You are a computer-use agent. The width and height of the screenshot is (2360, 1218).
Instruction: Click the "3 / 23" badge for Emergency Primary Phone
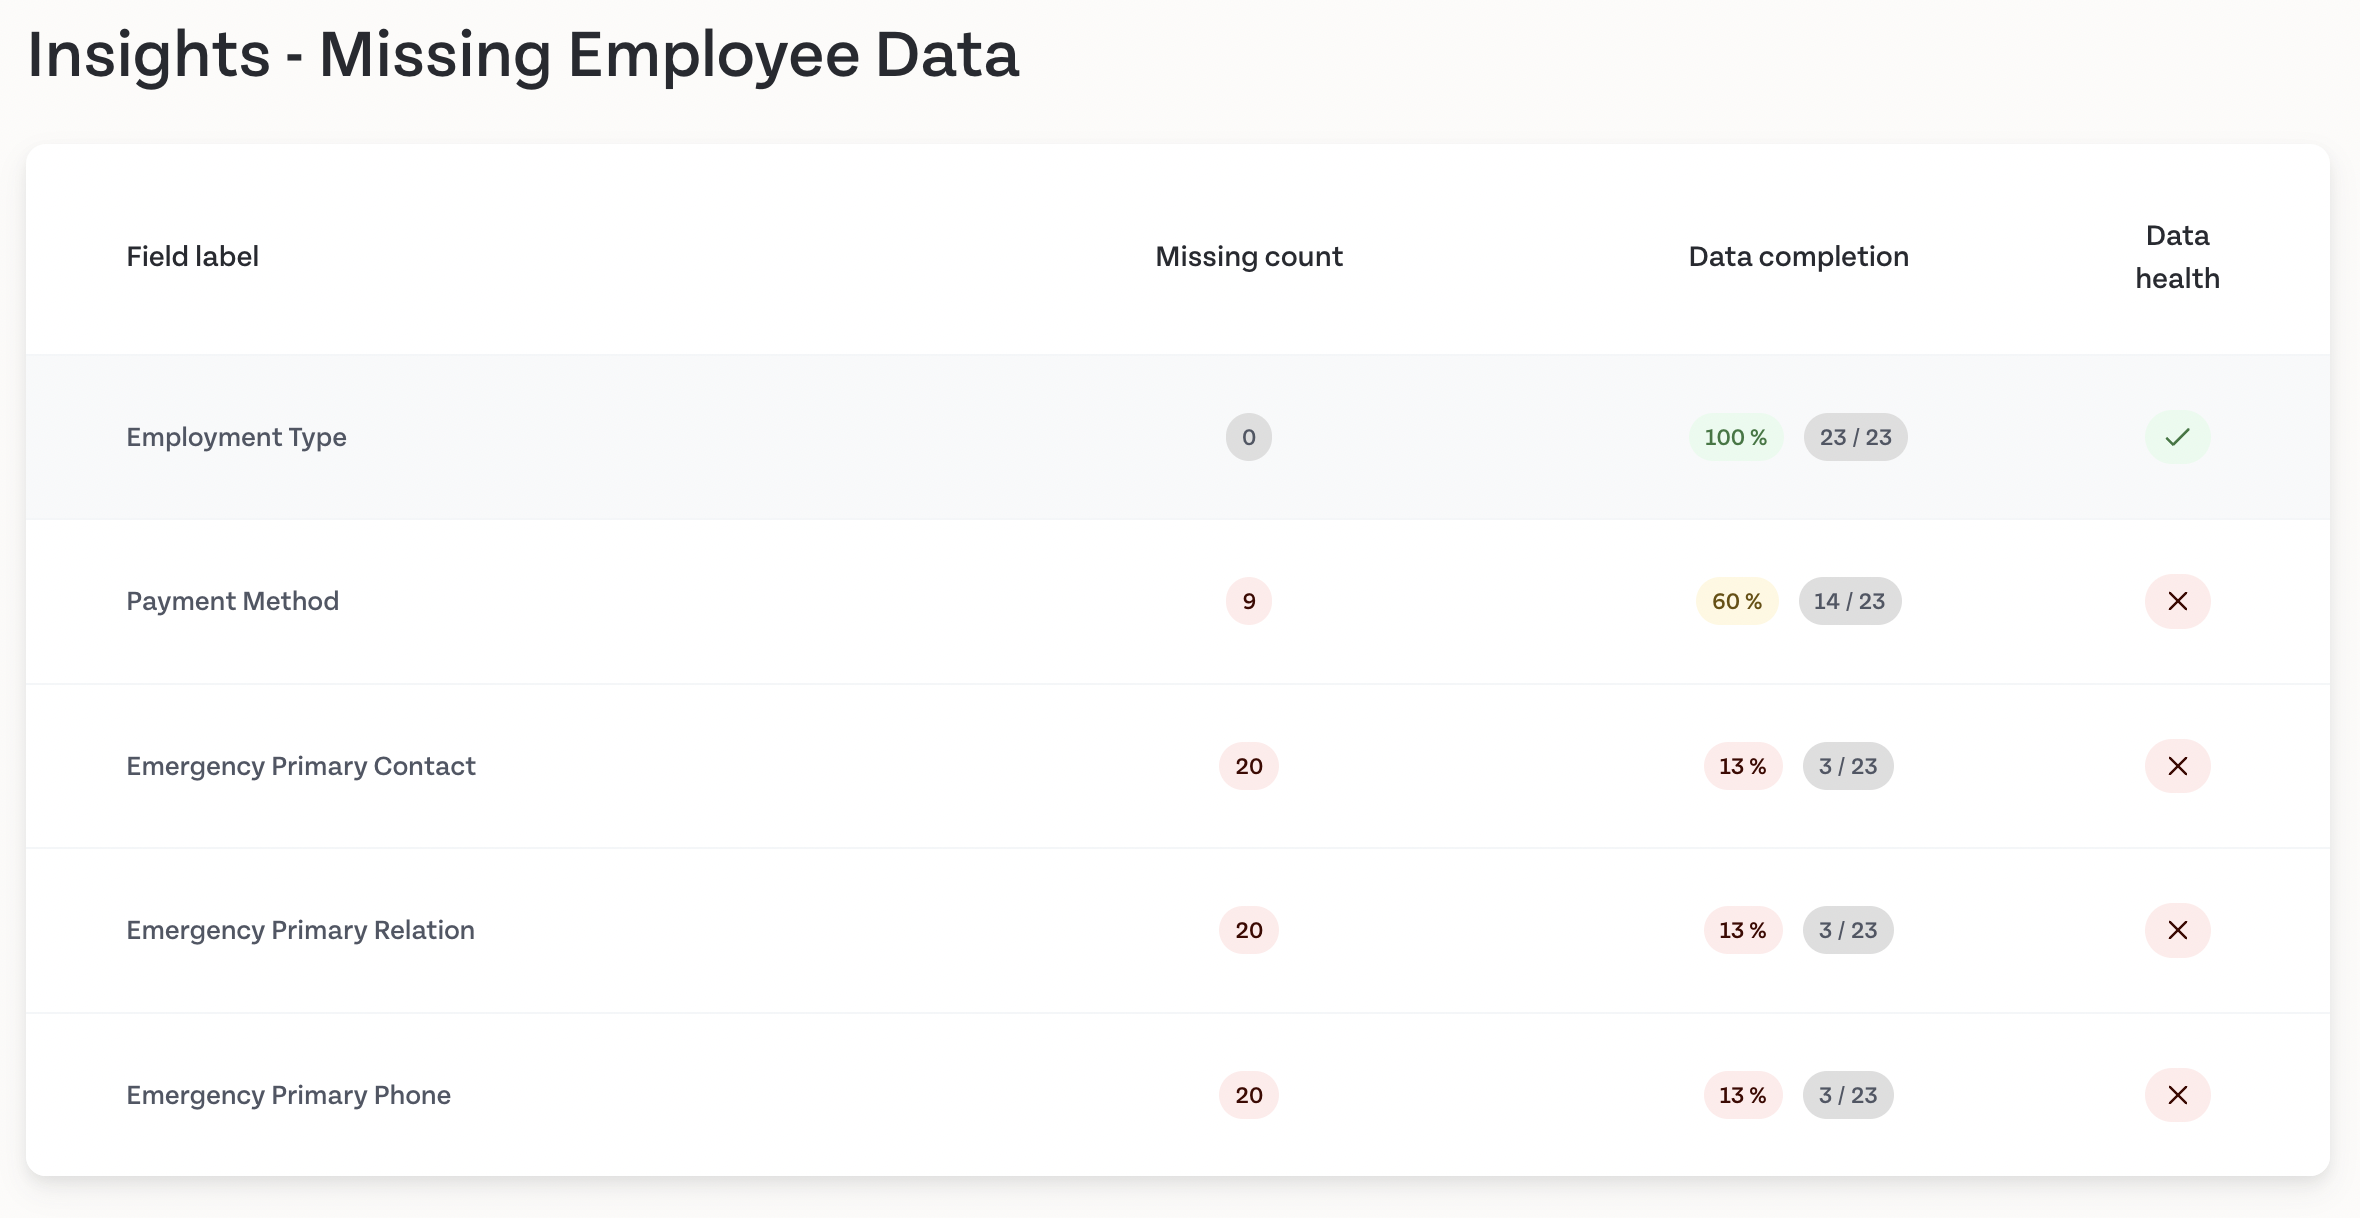tap(1847, 1095)
